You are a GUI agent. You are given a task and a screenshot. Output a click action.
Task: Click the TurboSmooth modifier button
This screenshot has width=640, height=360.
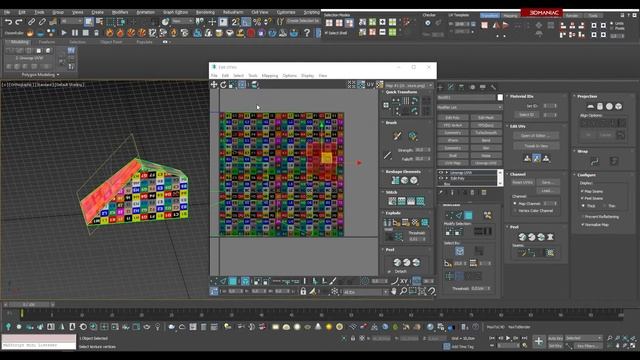tap(486, 133)
